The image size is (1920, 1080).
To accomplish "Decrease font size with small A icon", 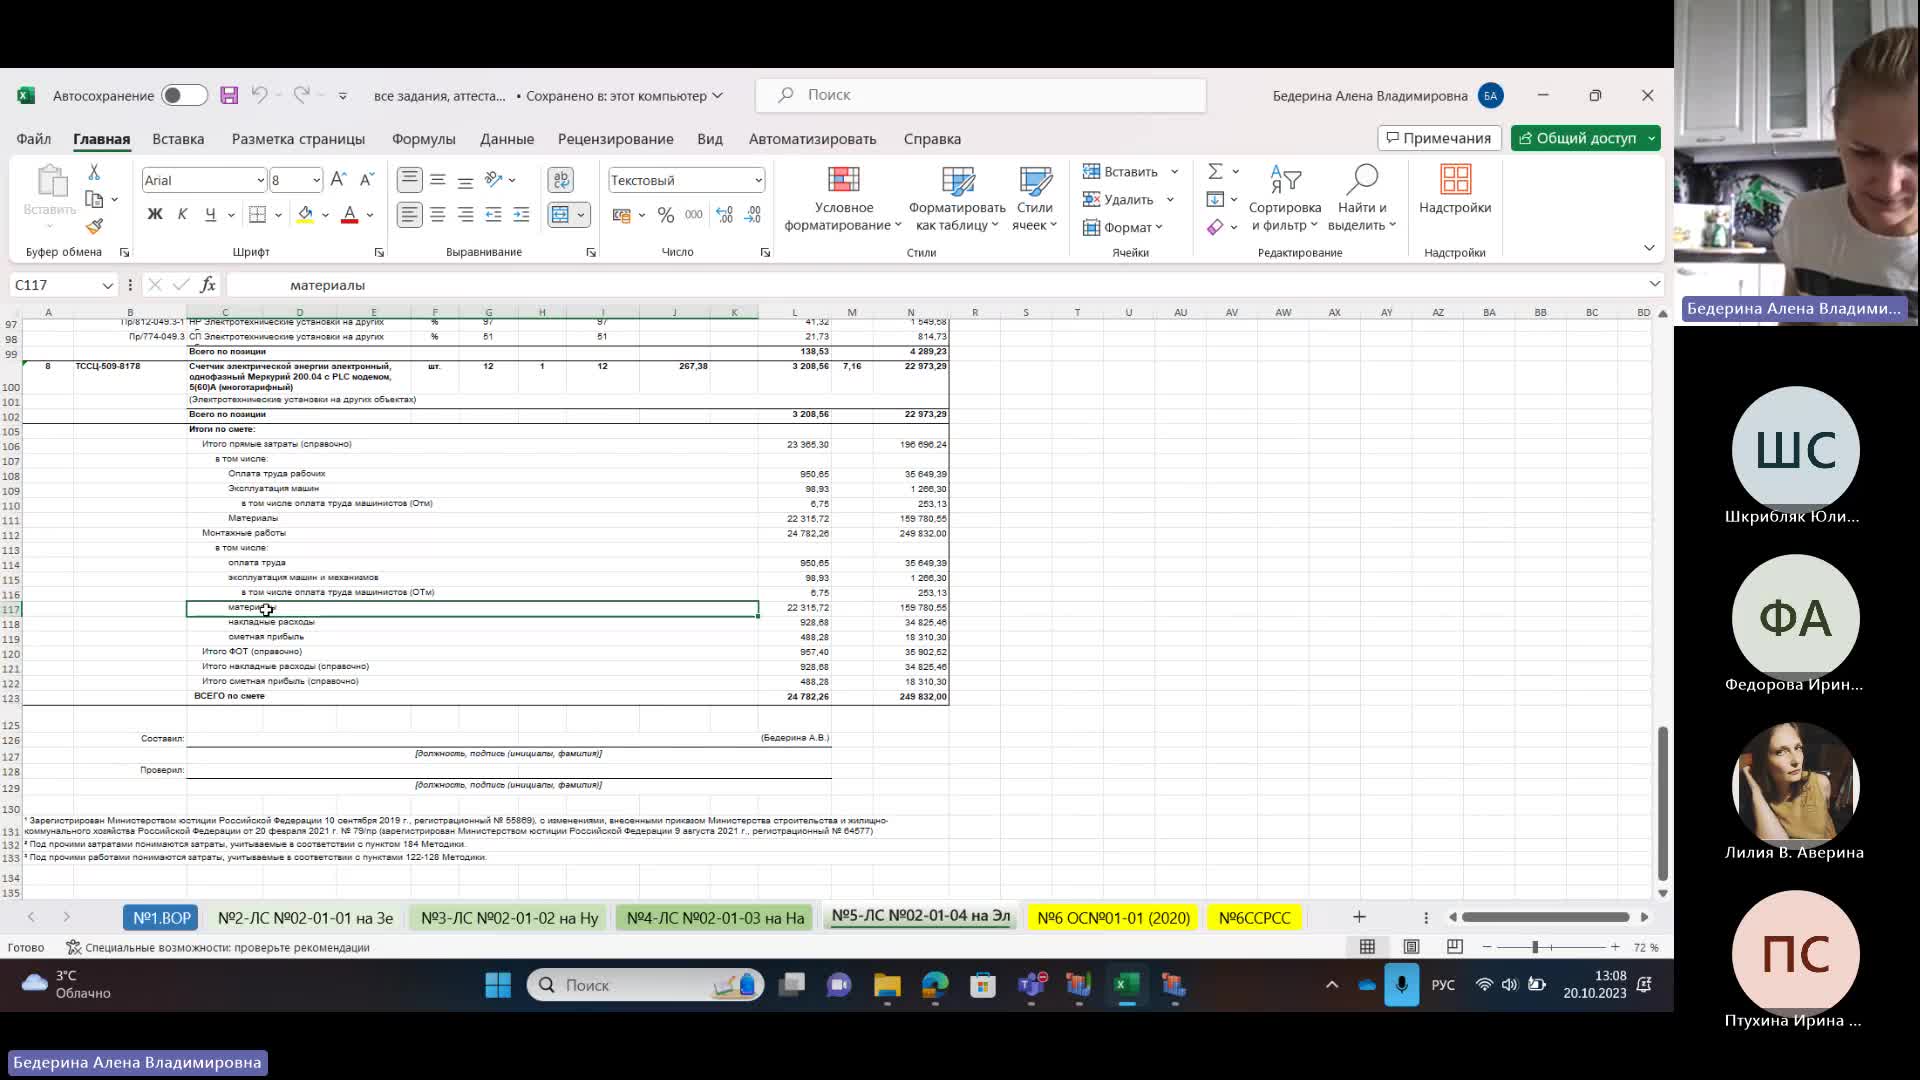I will point(366,180).
